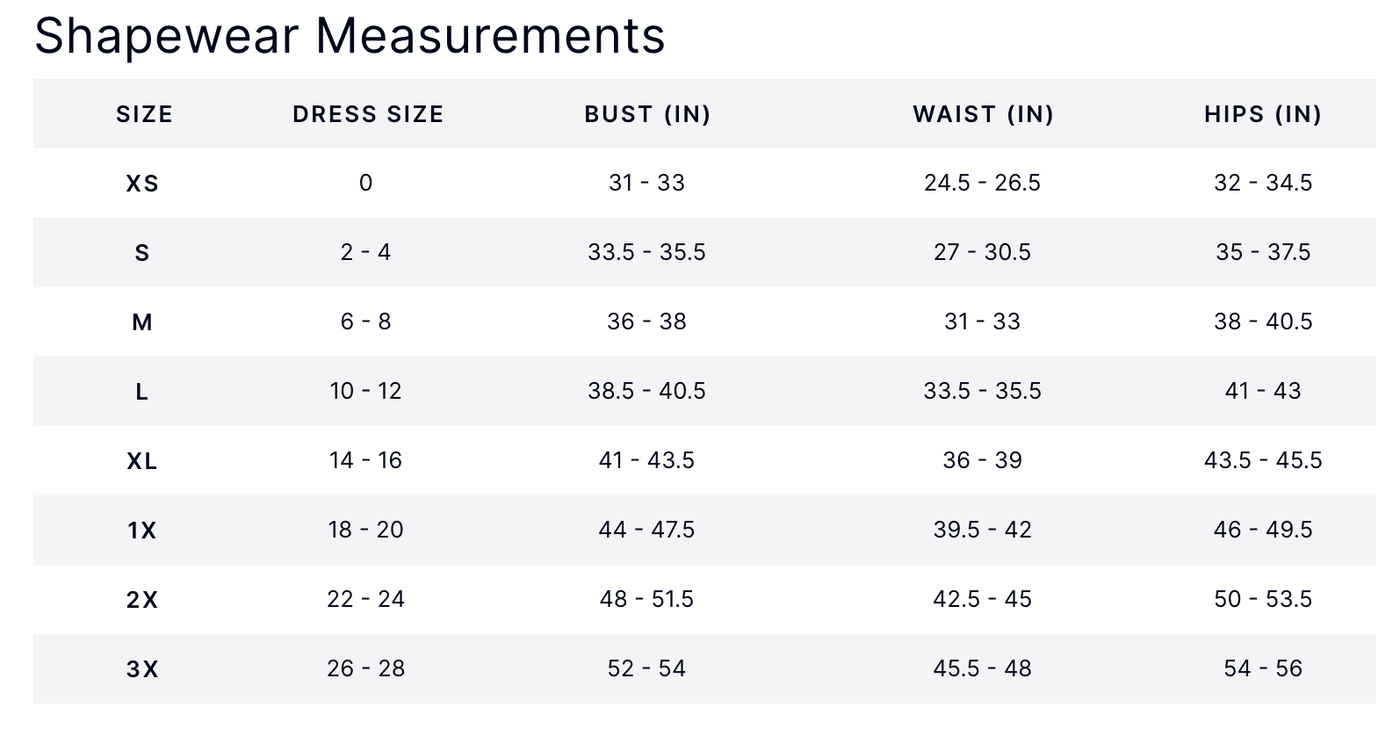Select the 2X size row label
This screenshot has width=1400, height=729.
tap(142, 600)
